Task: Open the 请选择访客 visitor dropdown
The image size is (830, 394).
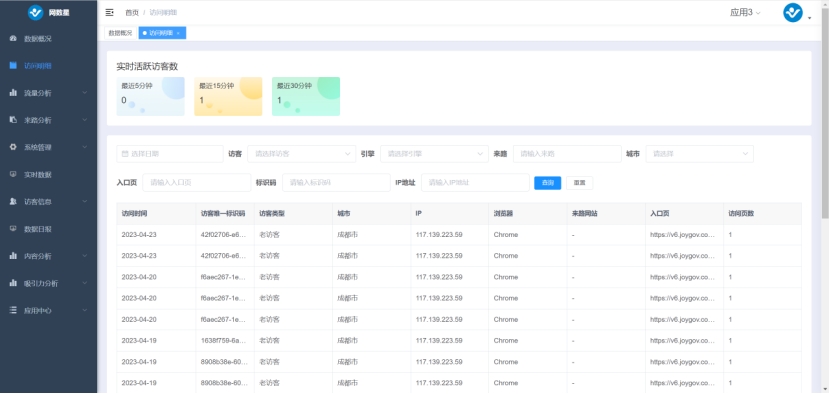Action: click(301, 154)
